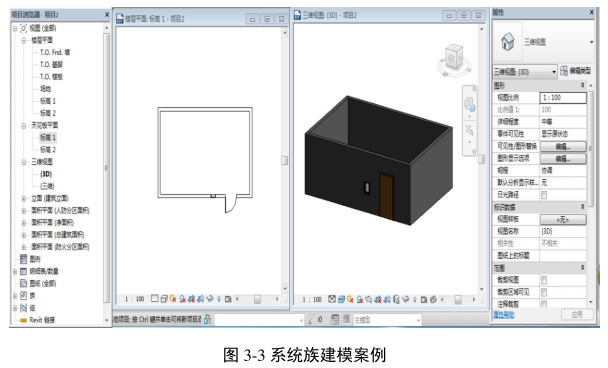Click the <无> view template button

click(563, 219)
